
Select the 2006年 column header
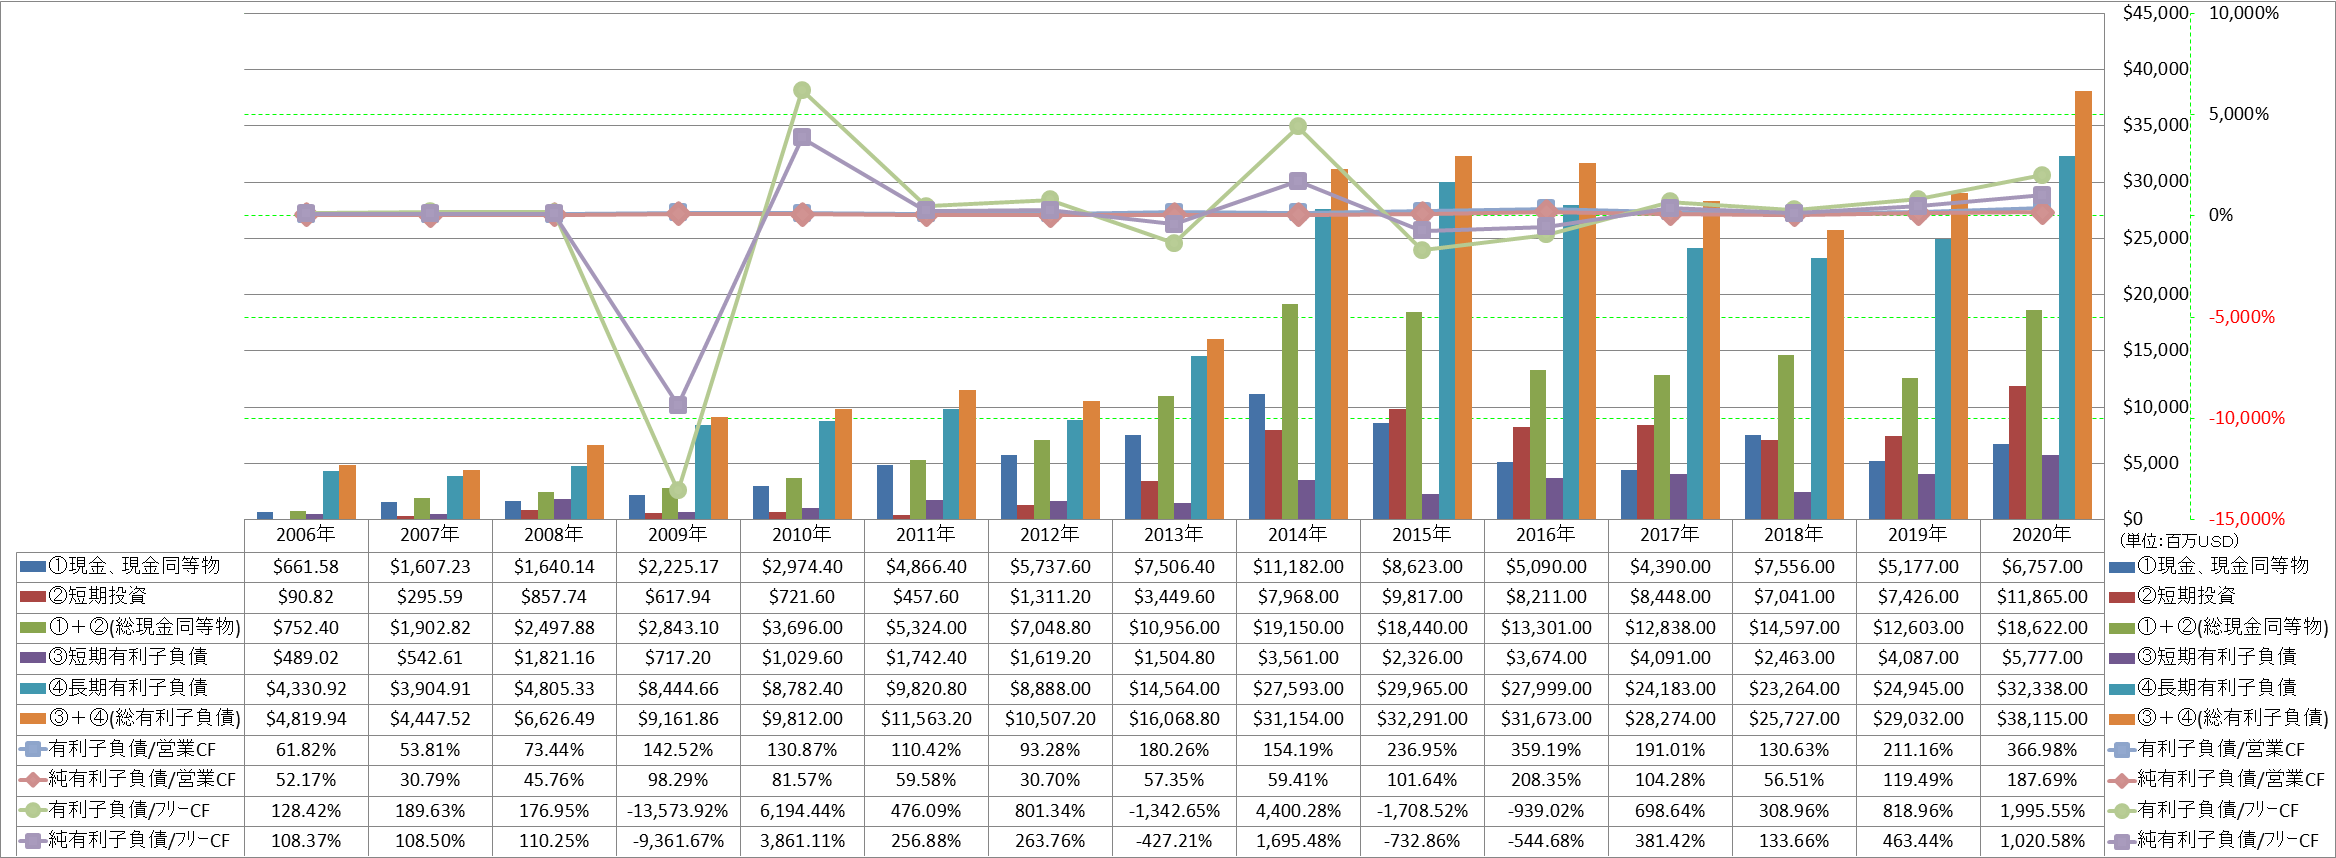(306, 535)
